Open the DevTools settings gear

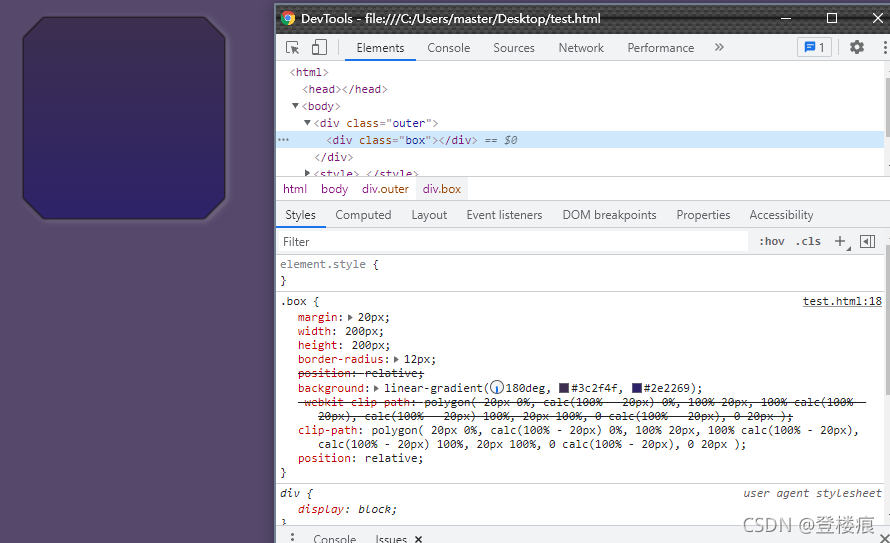[x=857, y=47]
